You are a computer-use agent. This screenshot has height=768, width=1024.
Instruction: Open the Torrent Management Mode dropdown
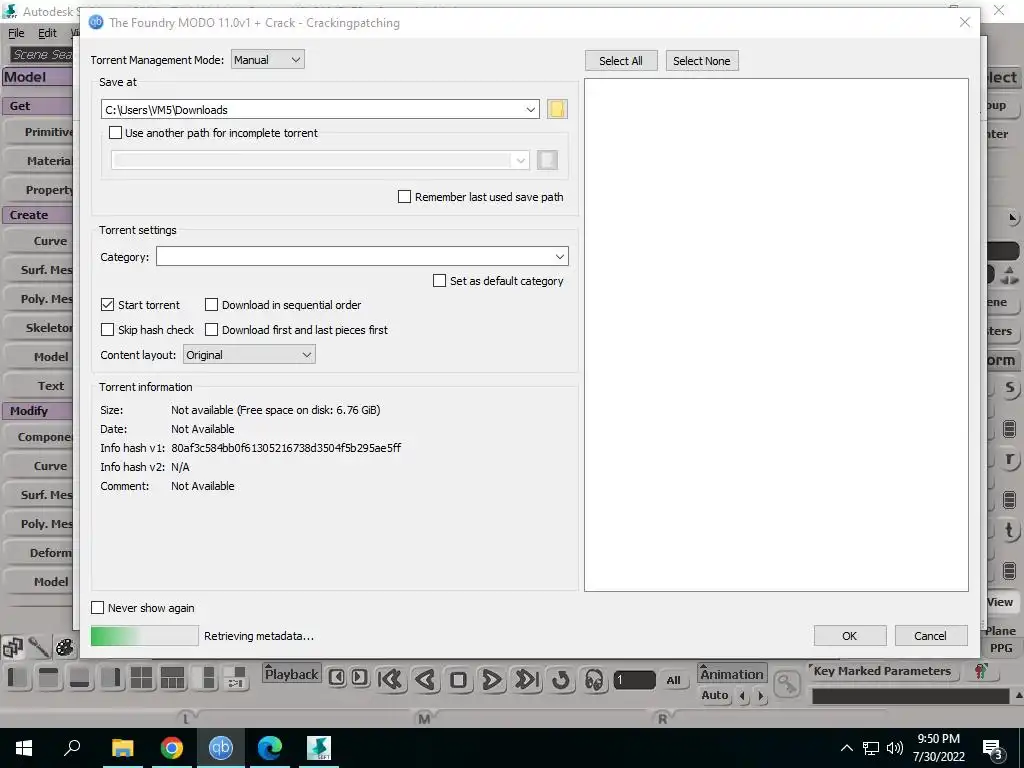[x=268, y=59]
